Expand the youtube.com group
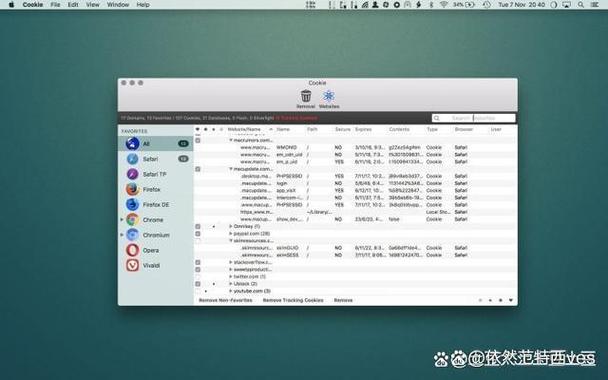 tap(231, 291)
